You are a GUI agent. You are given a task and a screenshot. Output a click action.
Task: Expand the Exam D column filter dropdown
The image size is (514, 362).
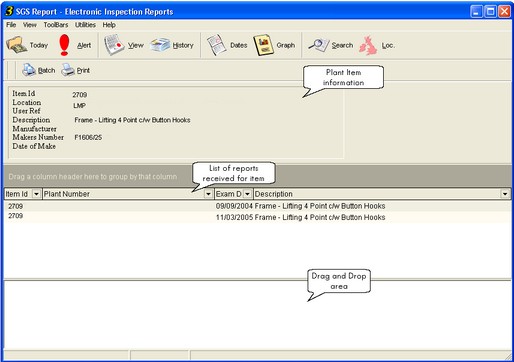[247, 194]
